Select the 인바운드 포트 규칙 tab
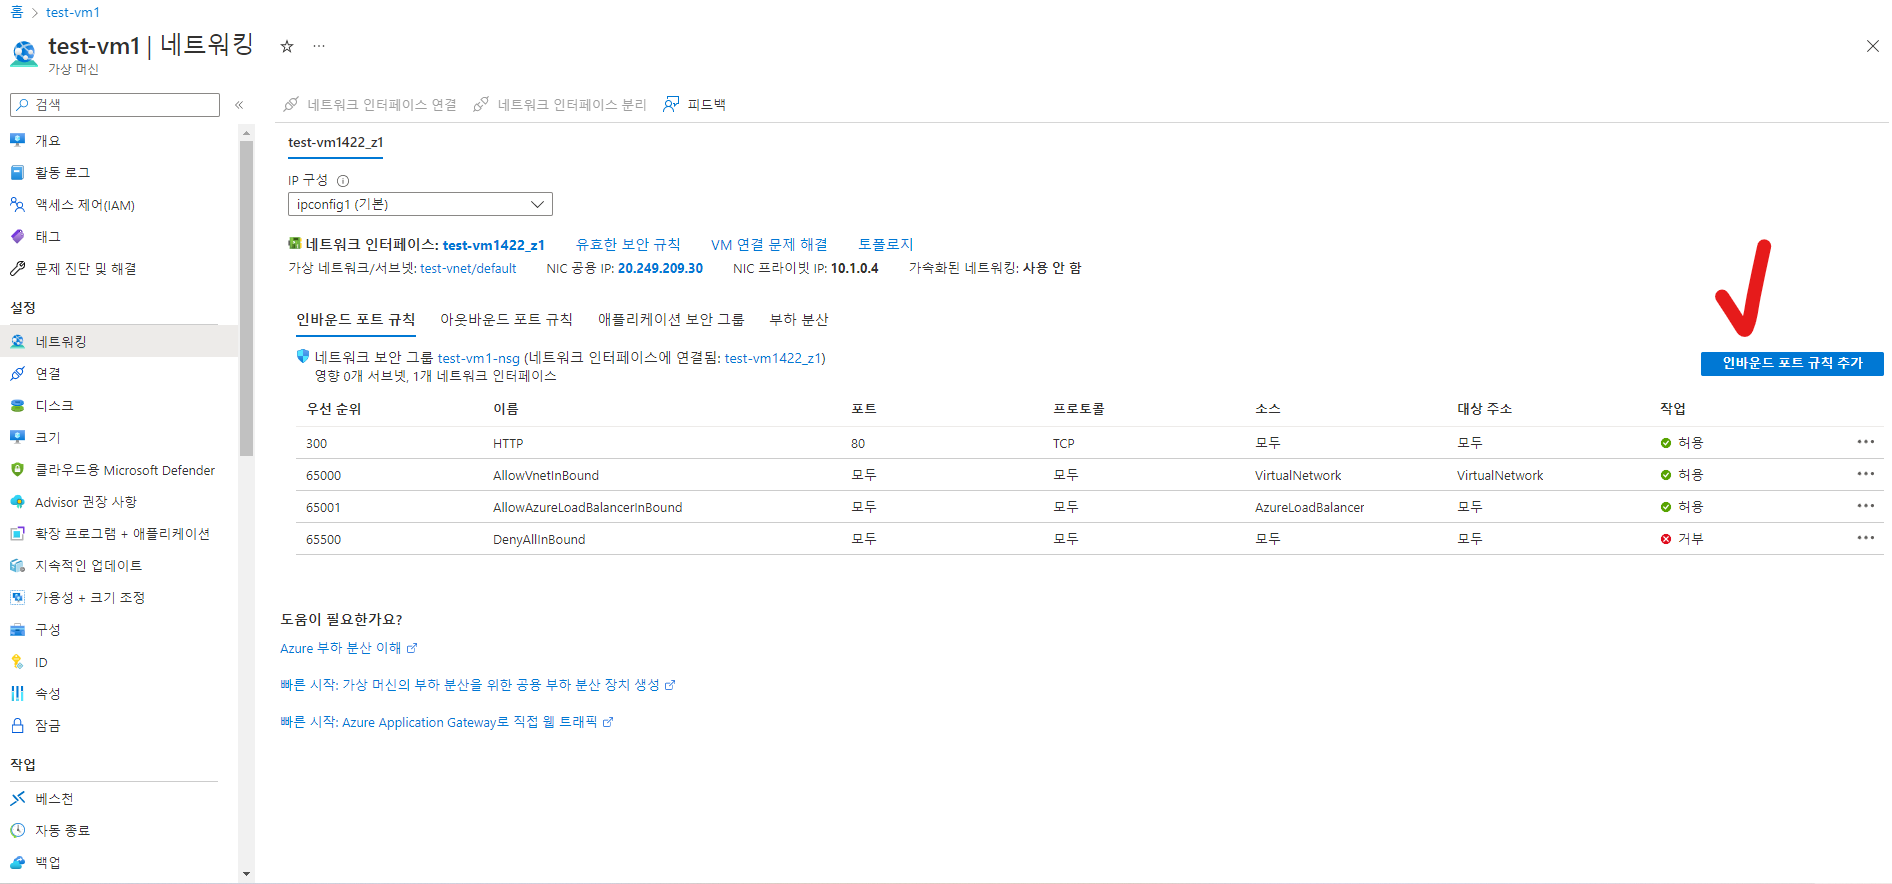 [355, 320]
